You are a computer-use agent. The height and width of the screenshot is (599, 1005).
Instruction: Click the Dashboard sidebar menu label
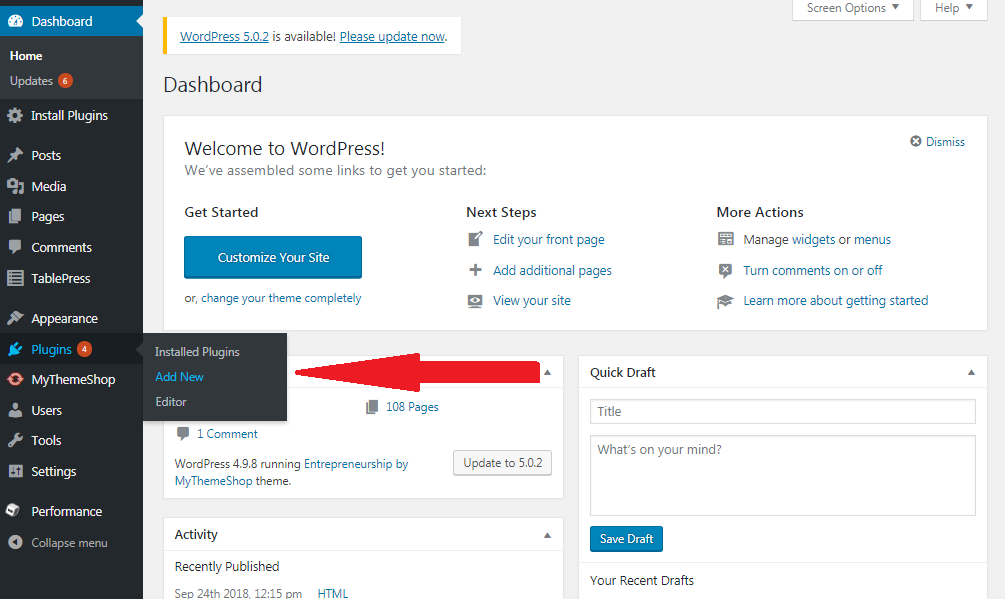pos(62,21)
